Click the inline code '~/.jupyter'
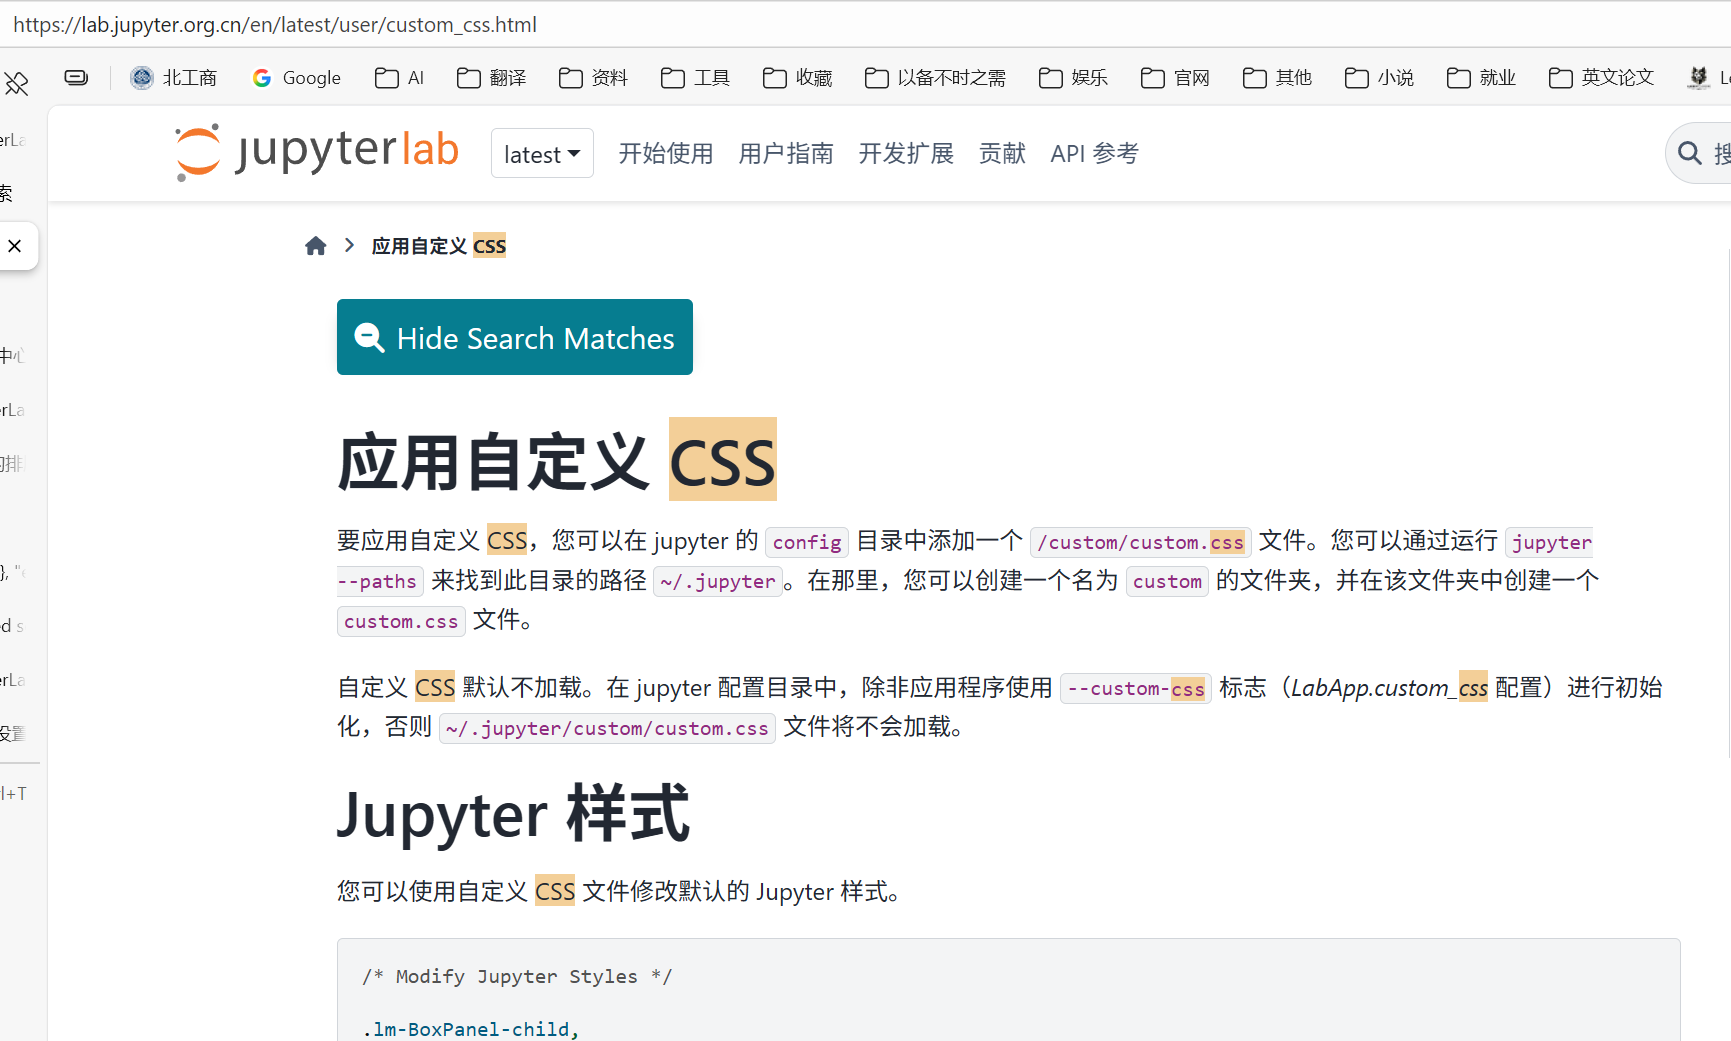This screenshot has height=1041, width=1731. coord(718,581)
